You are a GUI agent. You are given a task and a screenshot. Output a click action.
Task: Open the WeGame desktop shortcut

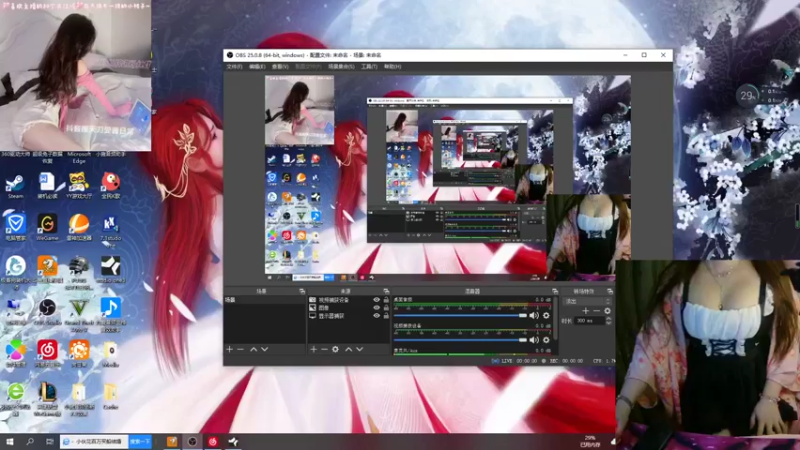tap(47, 228)
